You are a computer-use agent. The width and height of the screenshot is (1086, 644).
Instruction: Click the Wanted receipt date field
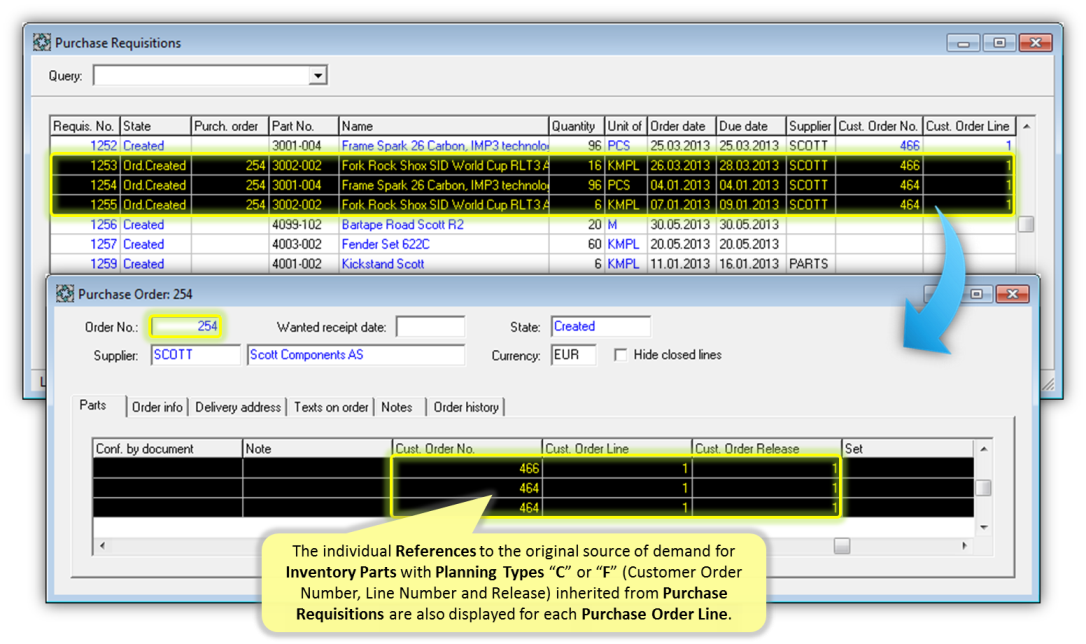[430, 327]
